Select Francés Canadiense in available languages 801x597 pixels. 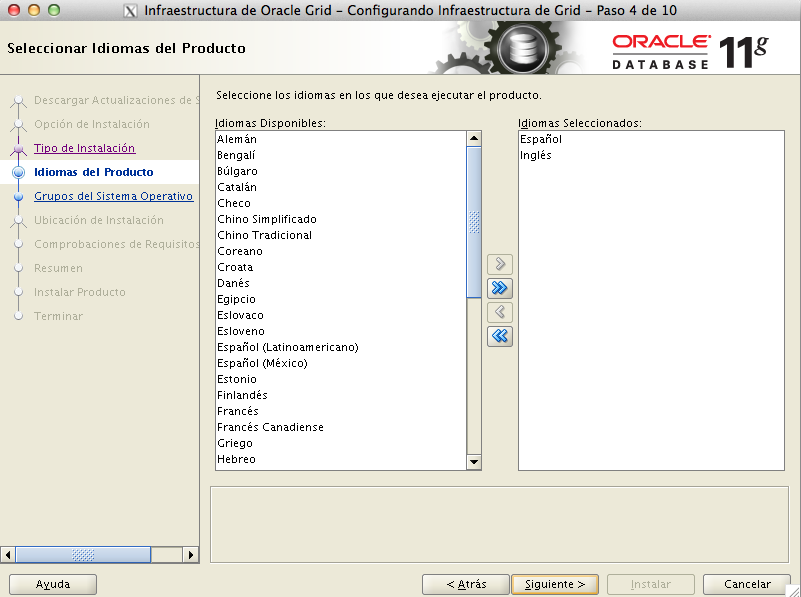270,427
